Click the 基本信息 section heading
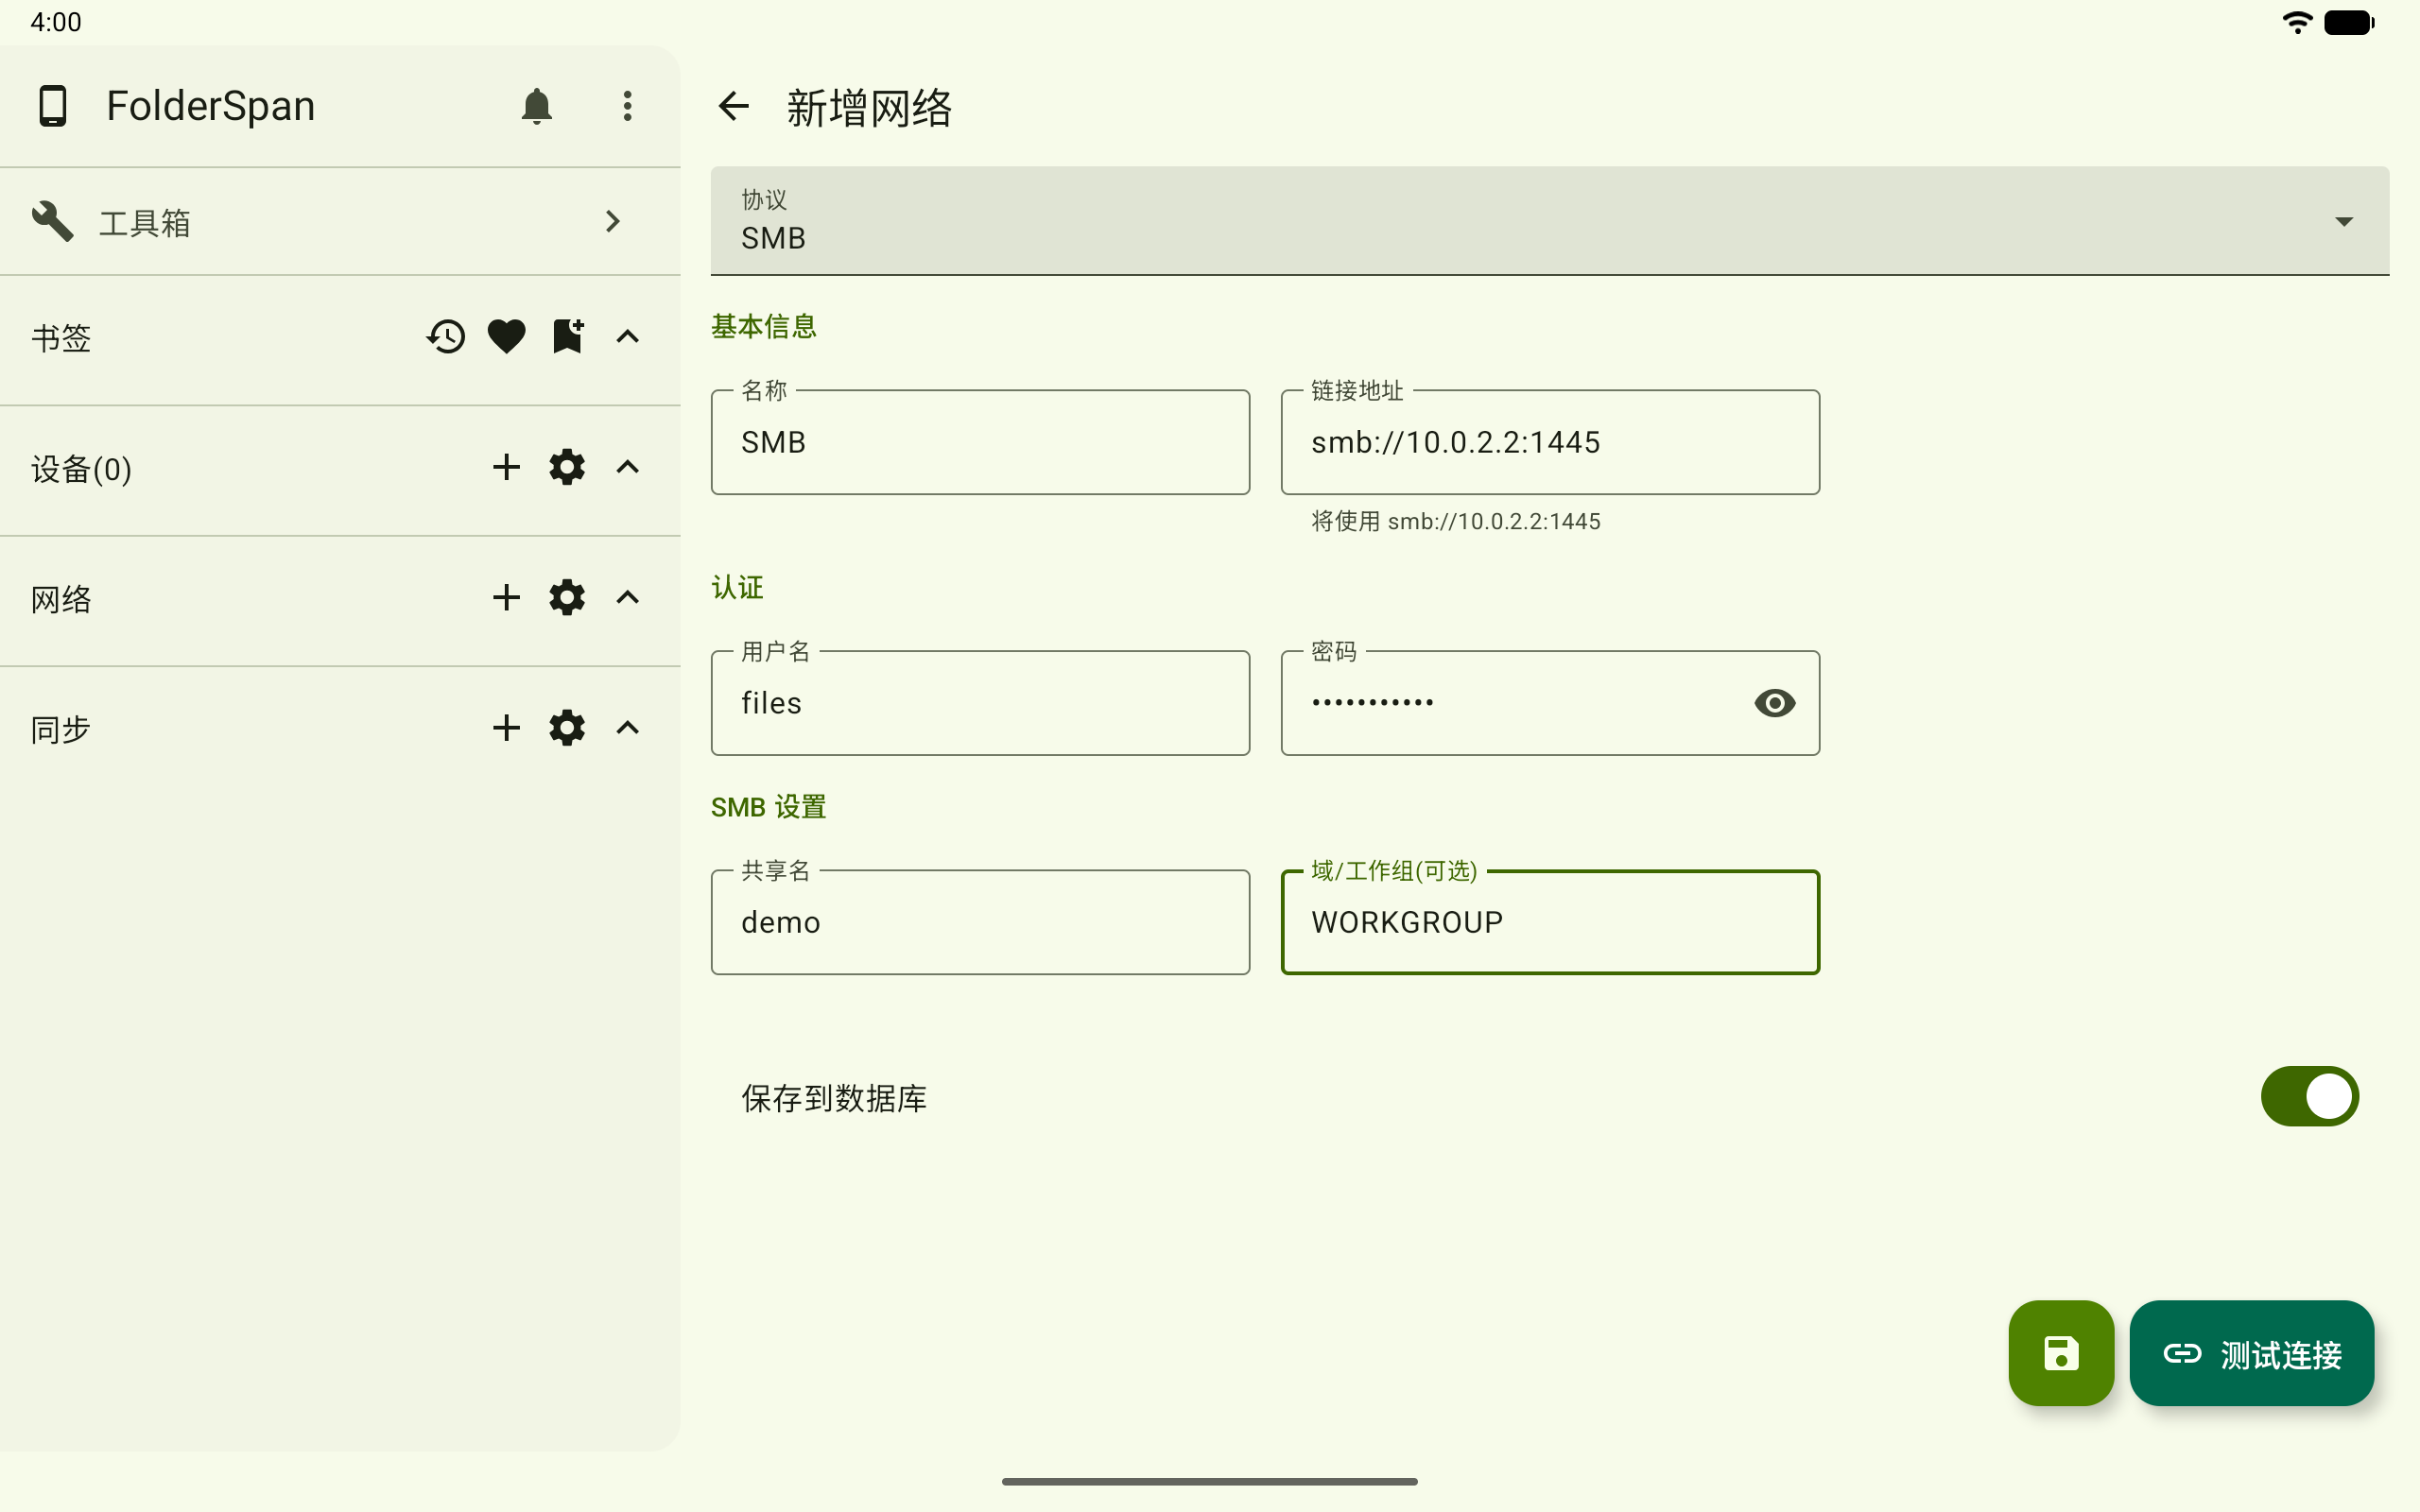Screen dimensions: 2420x1512 [x=764, y=326]
